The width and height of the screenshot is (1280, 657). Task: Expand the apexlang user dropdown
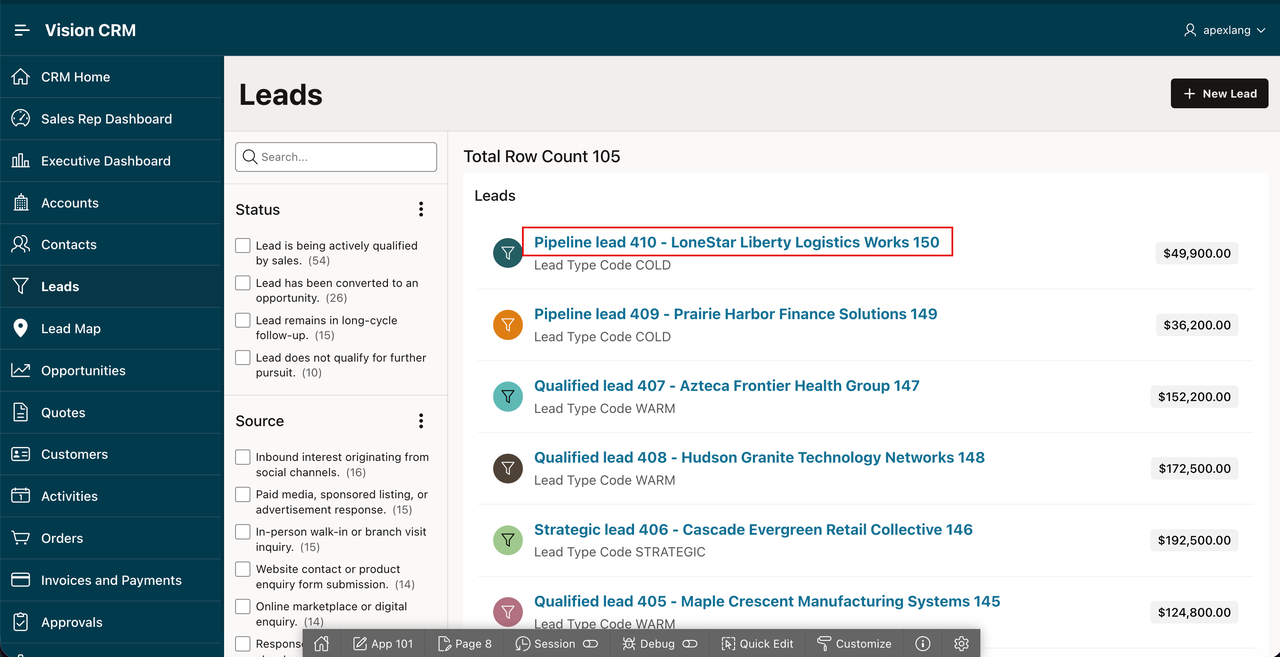coord(1224,30)
